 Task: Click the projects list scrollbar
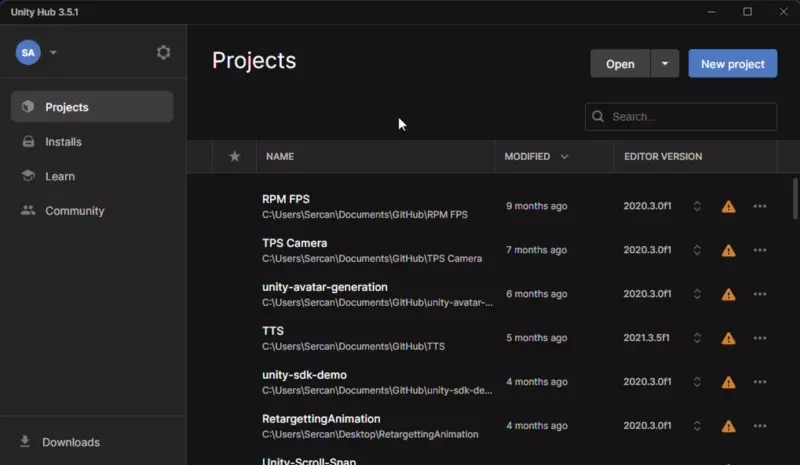[795, 199]
